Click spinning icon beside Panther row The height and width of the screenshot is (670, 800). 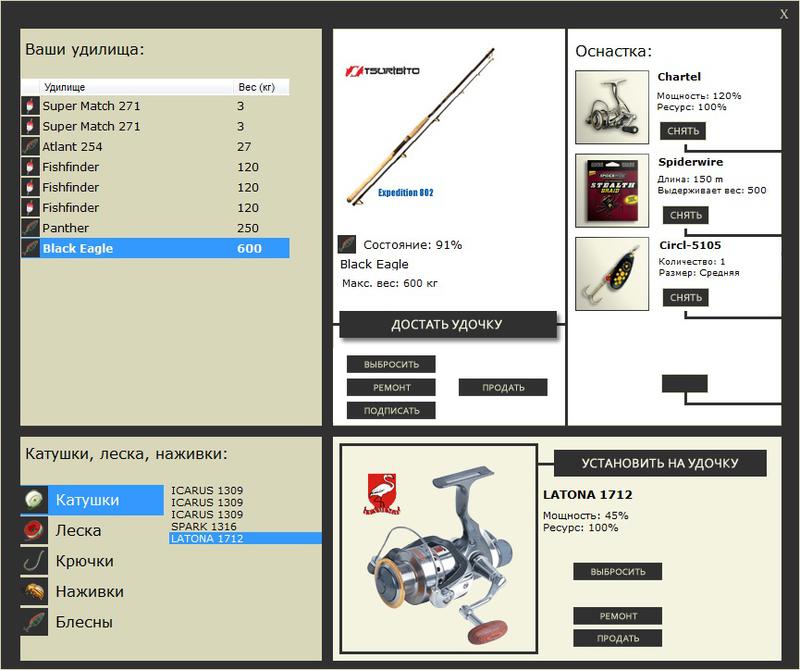tap(30, 228)
